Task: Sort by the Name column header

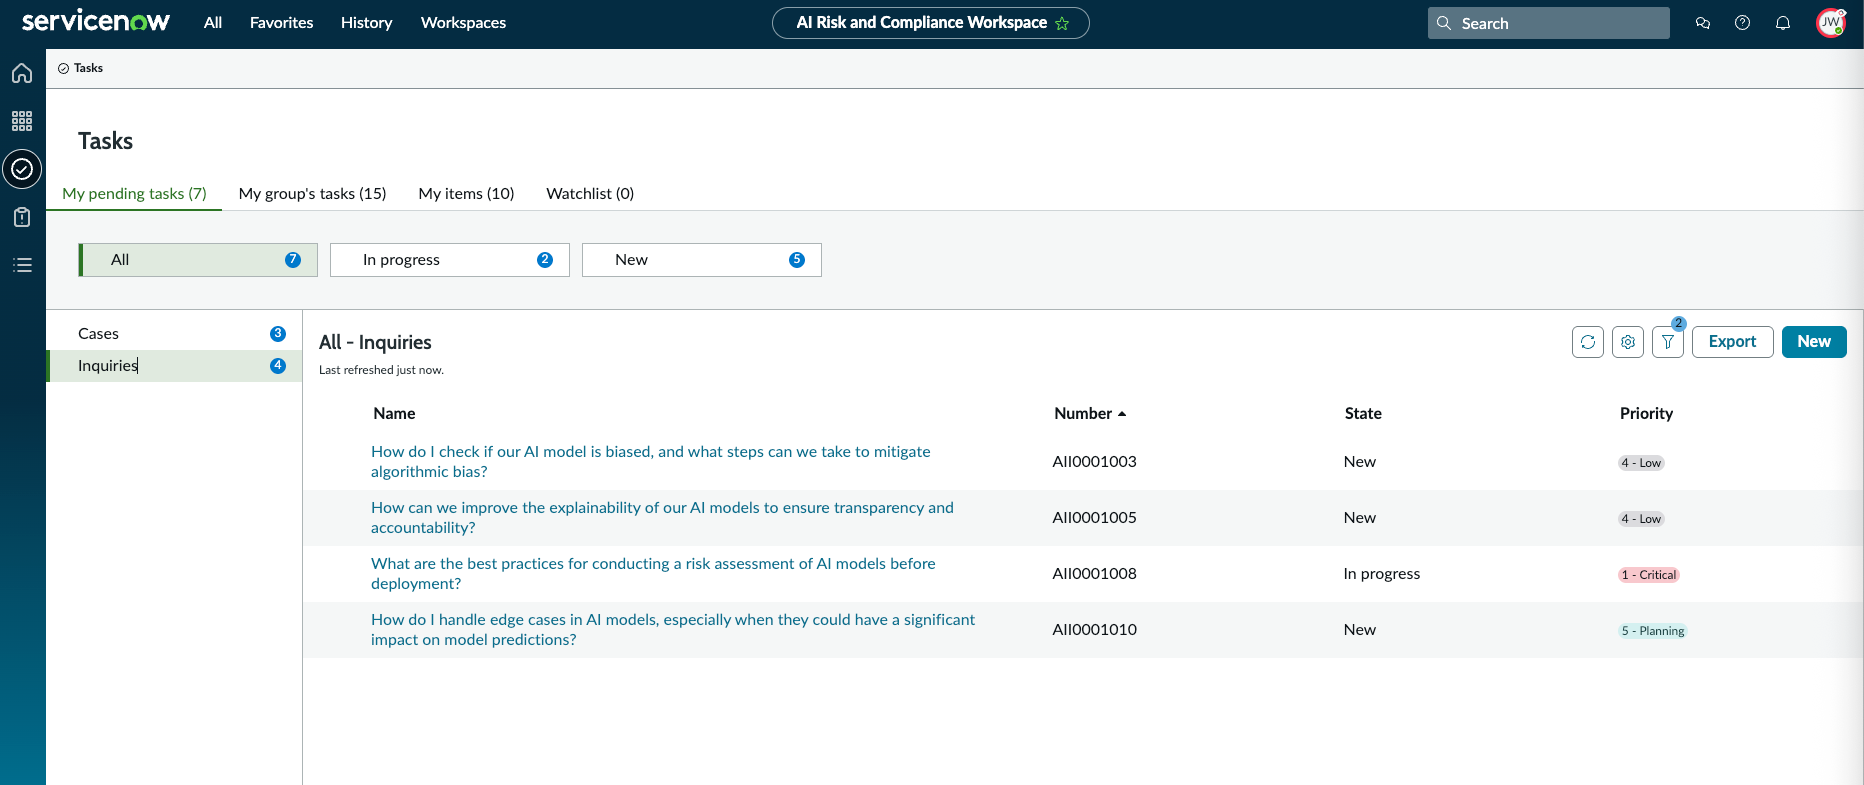Action: pyautogui.click(x=394, y=414)
